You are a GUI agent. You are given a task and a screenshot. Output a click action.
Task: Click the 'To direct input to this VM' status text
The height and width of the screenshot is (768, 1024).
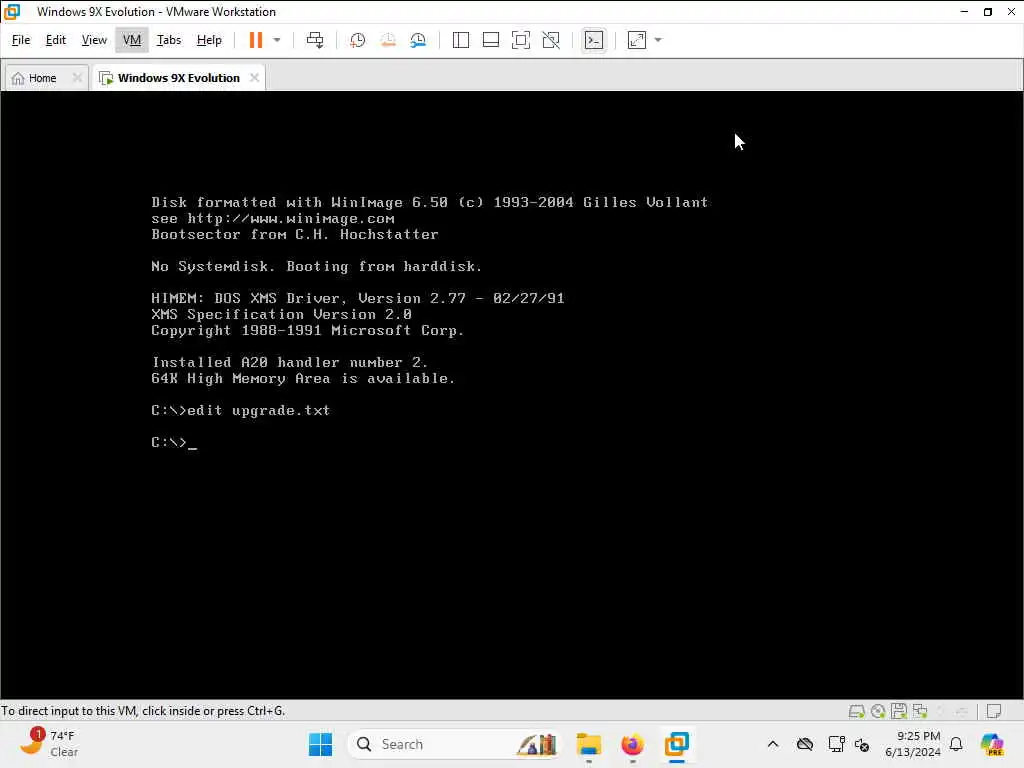click(x=143, y=711)
